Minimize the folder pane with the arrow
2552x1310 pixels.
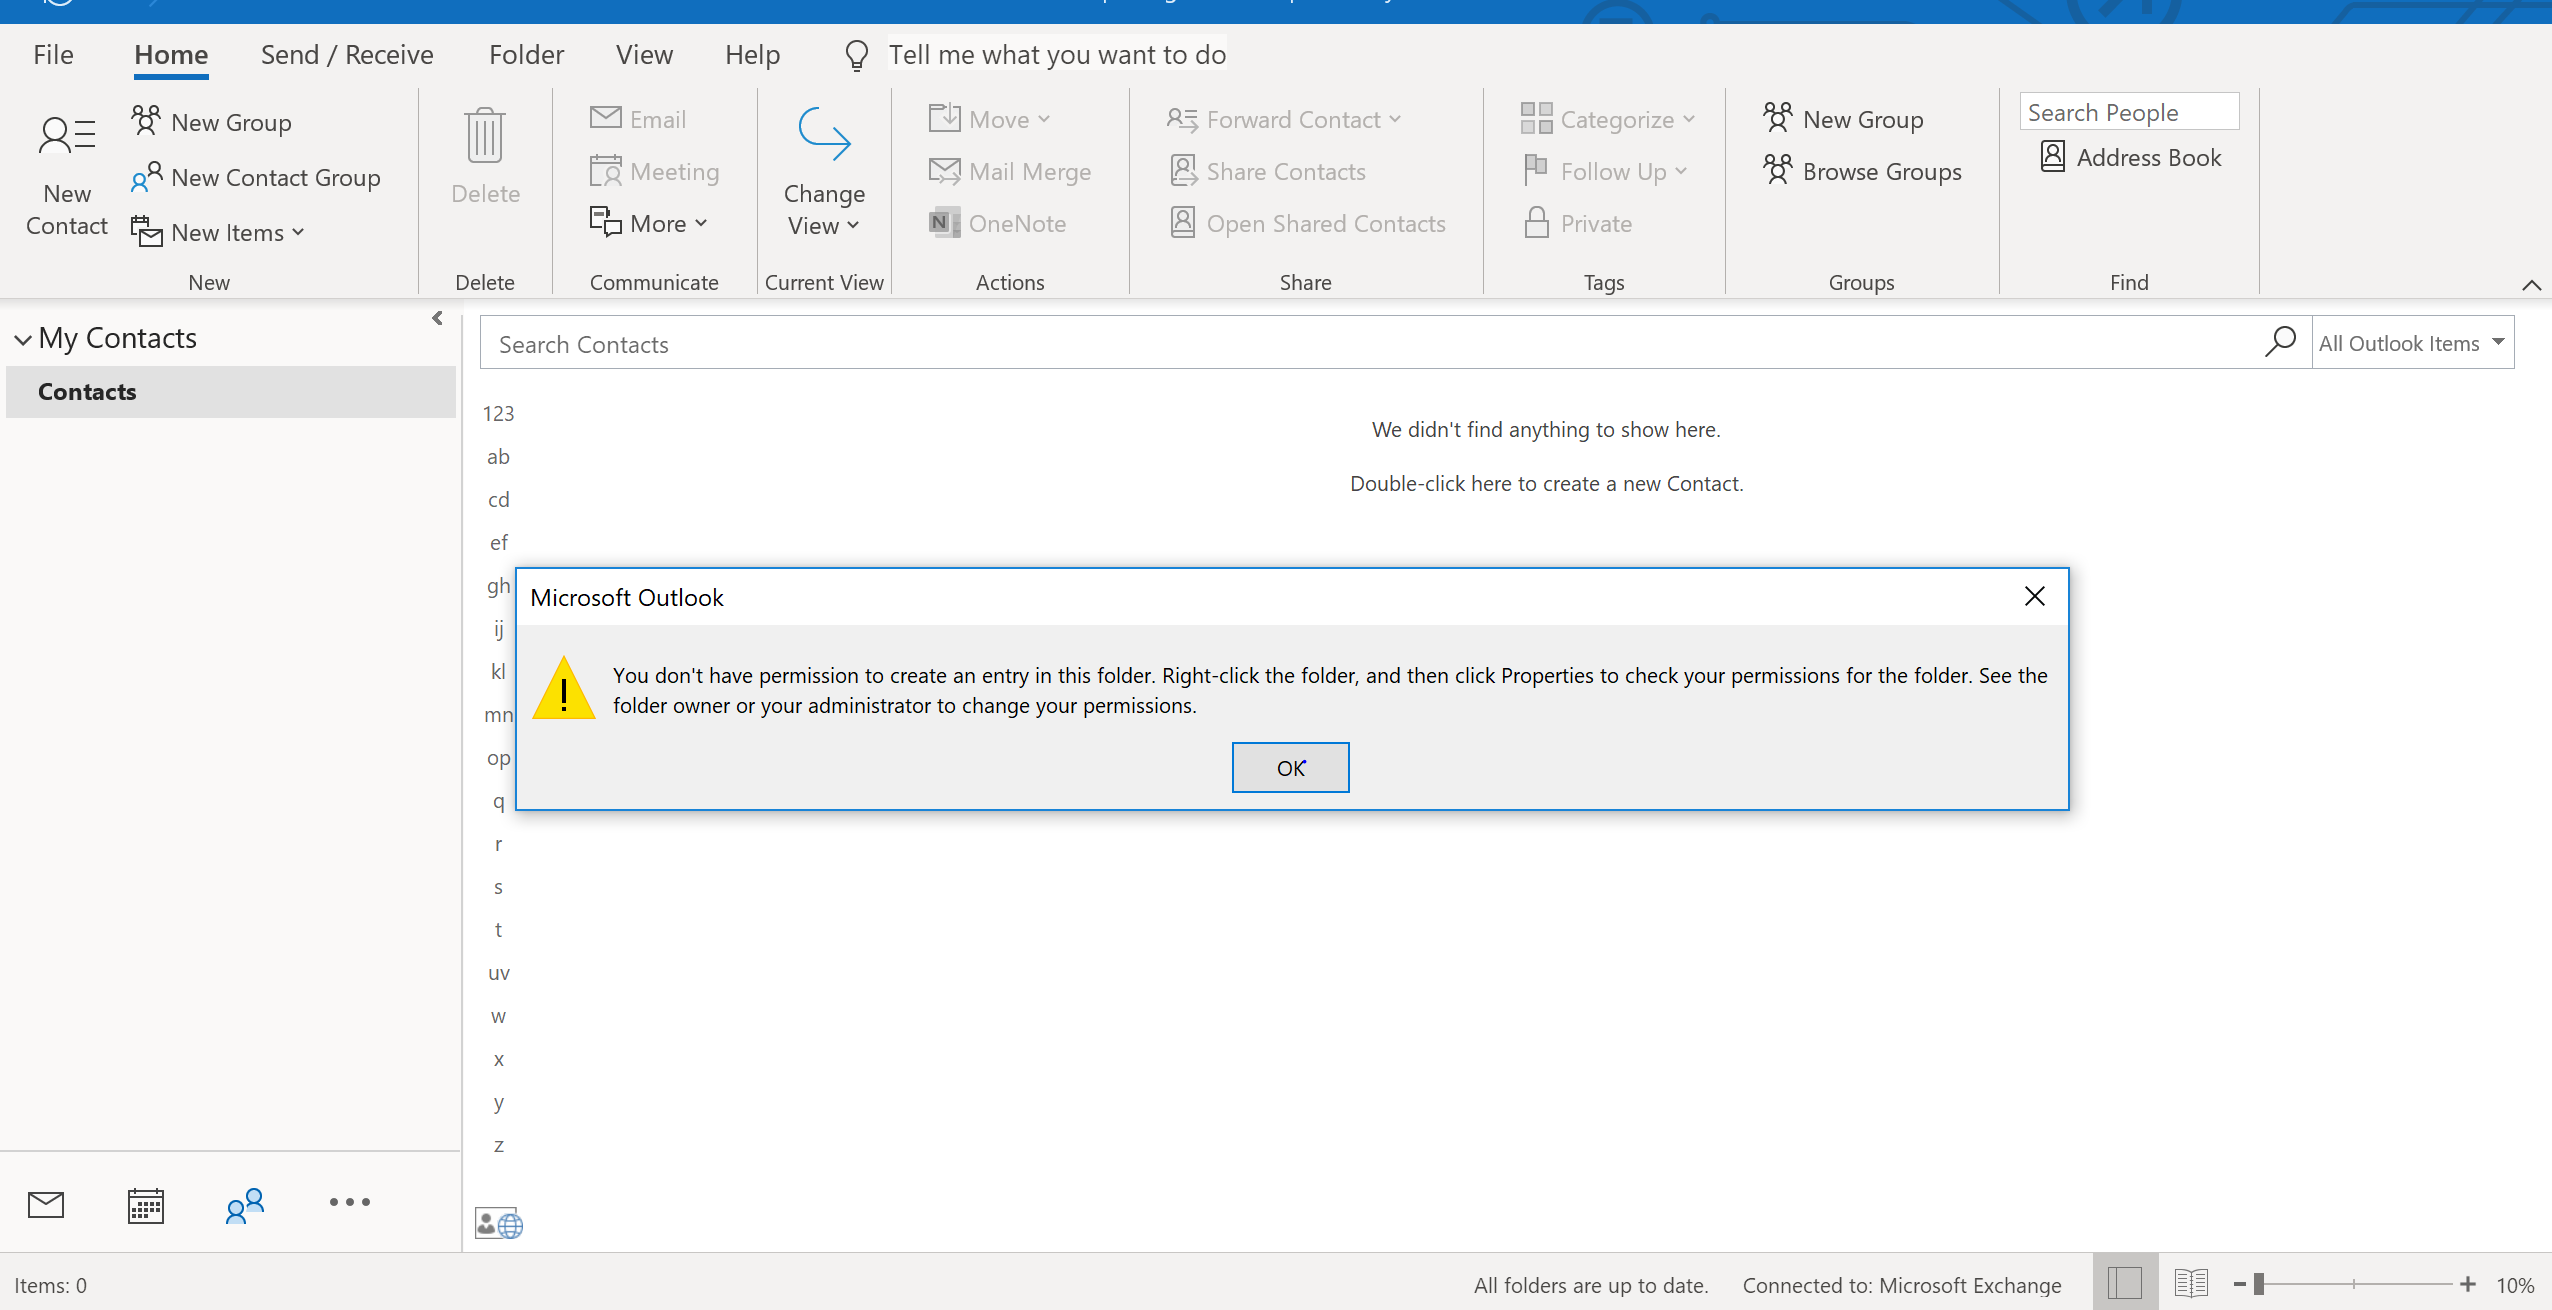coord(437,318)
